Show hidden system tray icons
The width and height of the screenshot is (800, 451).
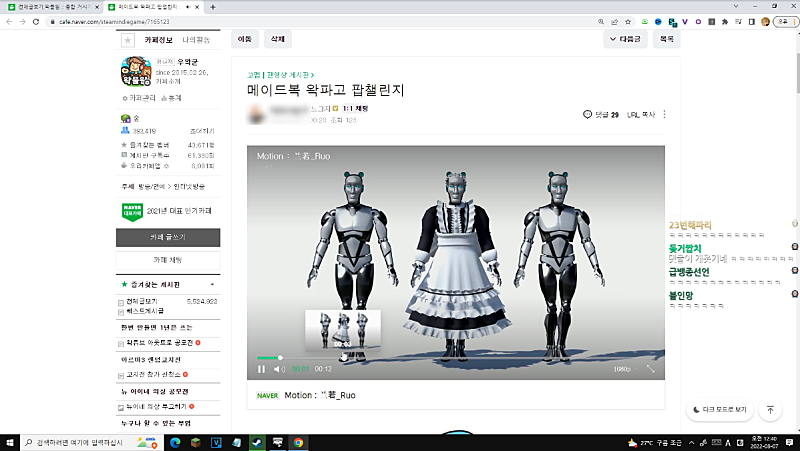coord(691,443)
